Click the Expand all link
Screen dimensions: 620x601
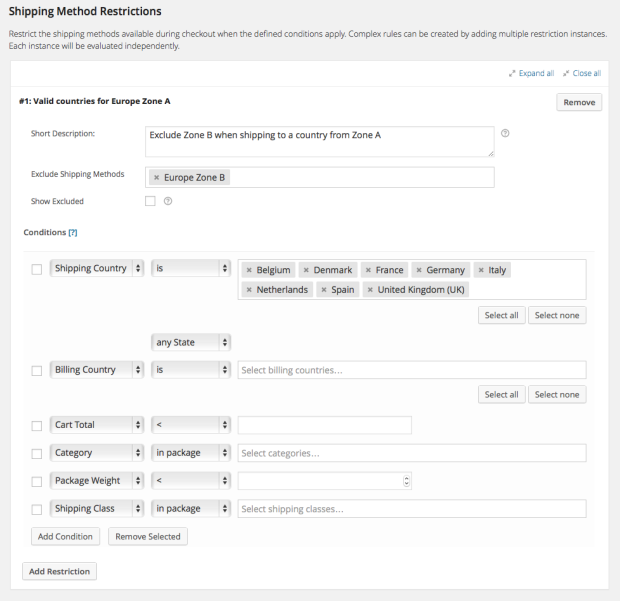pyautogui.click(x=532, y=73)
